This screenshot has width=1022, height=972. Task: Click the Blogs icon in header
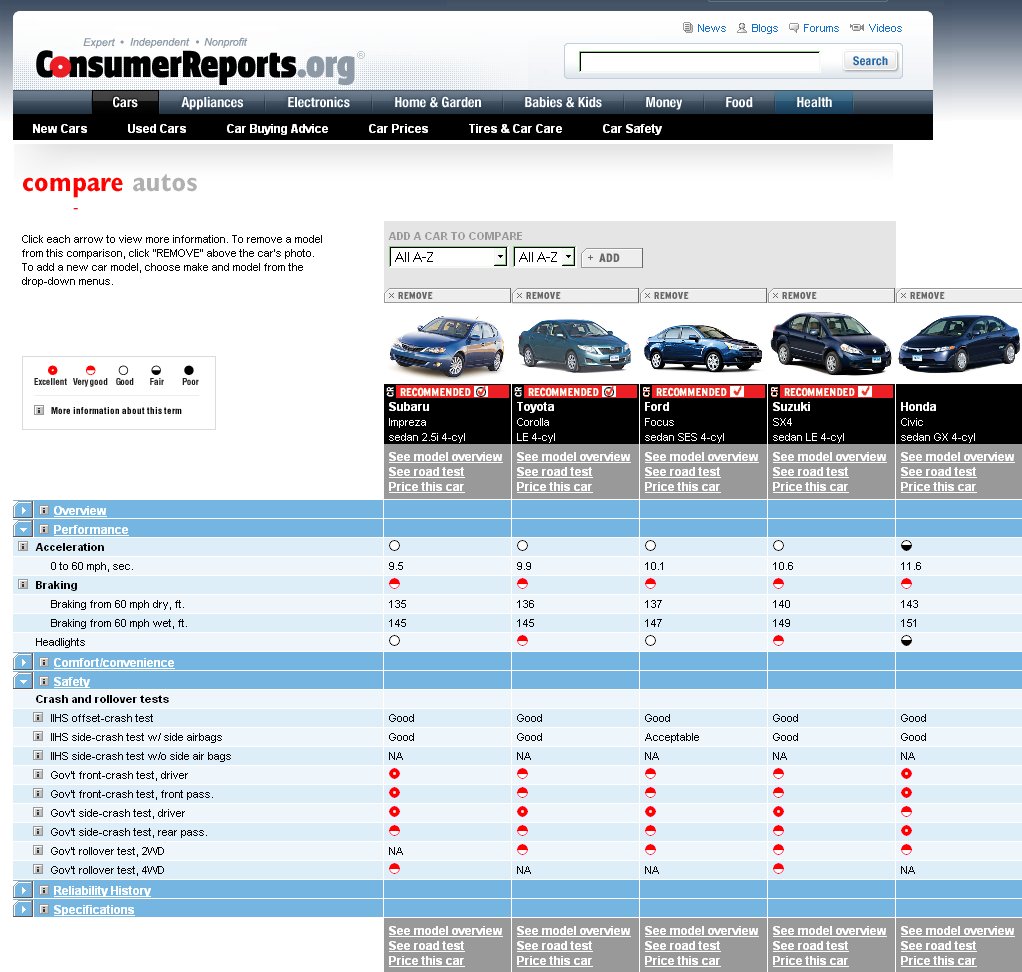pyautogui.click(x=742, y=28)
